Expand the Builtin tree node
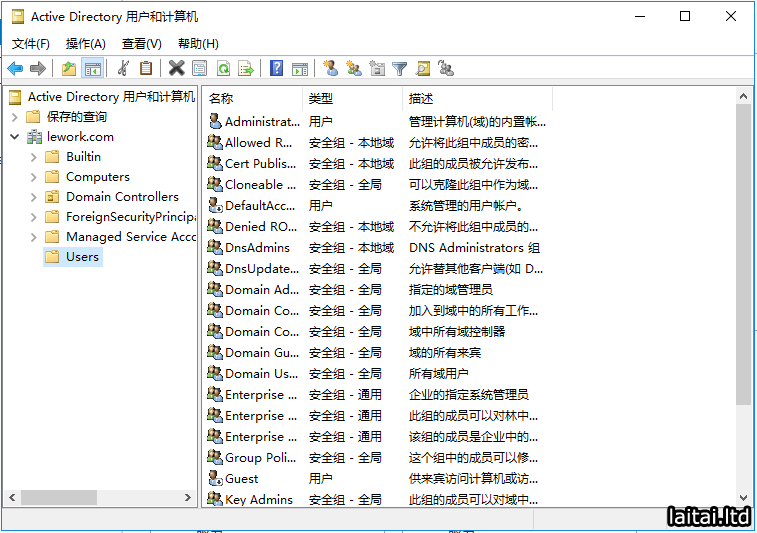 click(34, 157)
